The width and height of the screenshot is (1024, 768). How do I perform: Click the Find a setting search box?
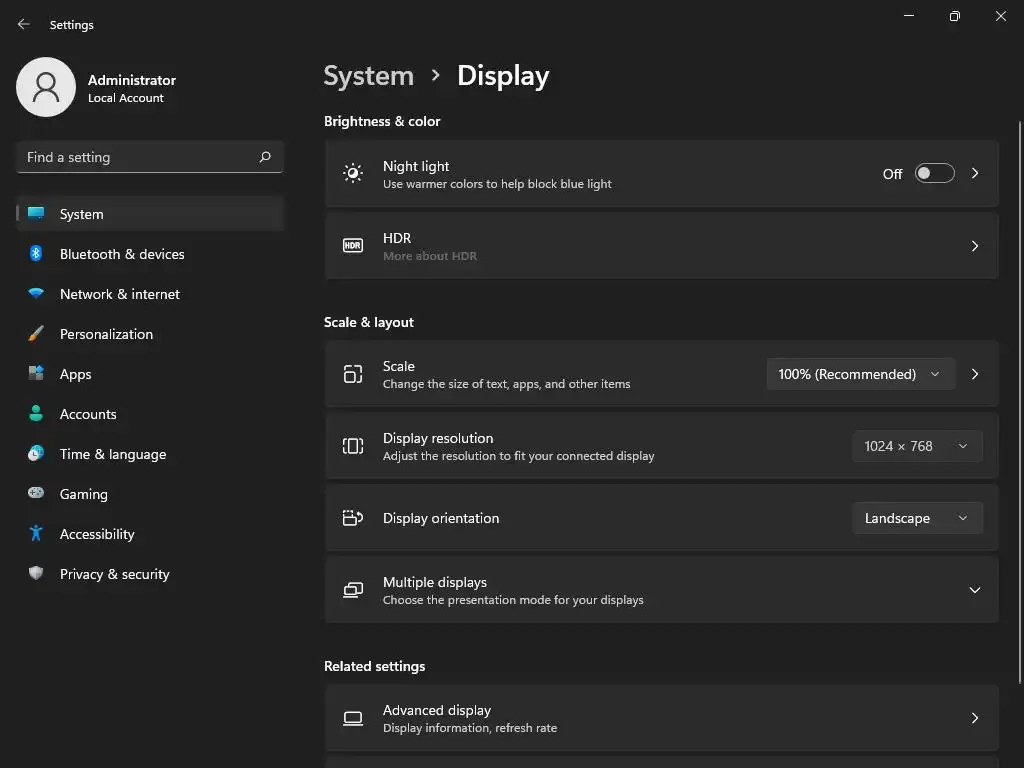pos(138,157)
